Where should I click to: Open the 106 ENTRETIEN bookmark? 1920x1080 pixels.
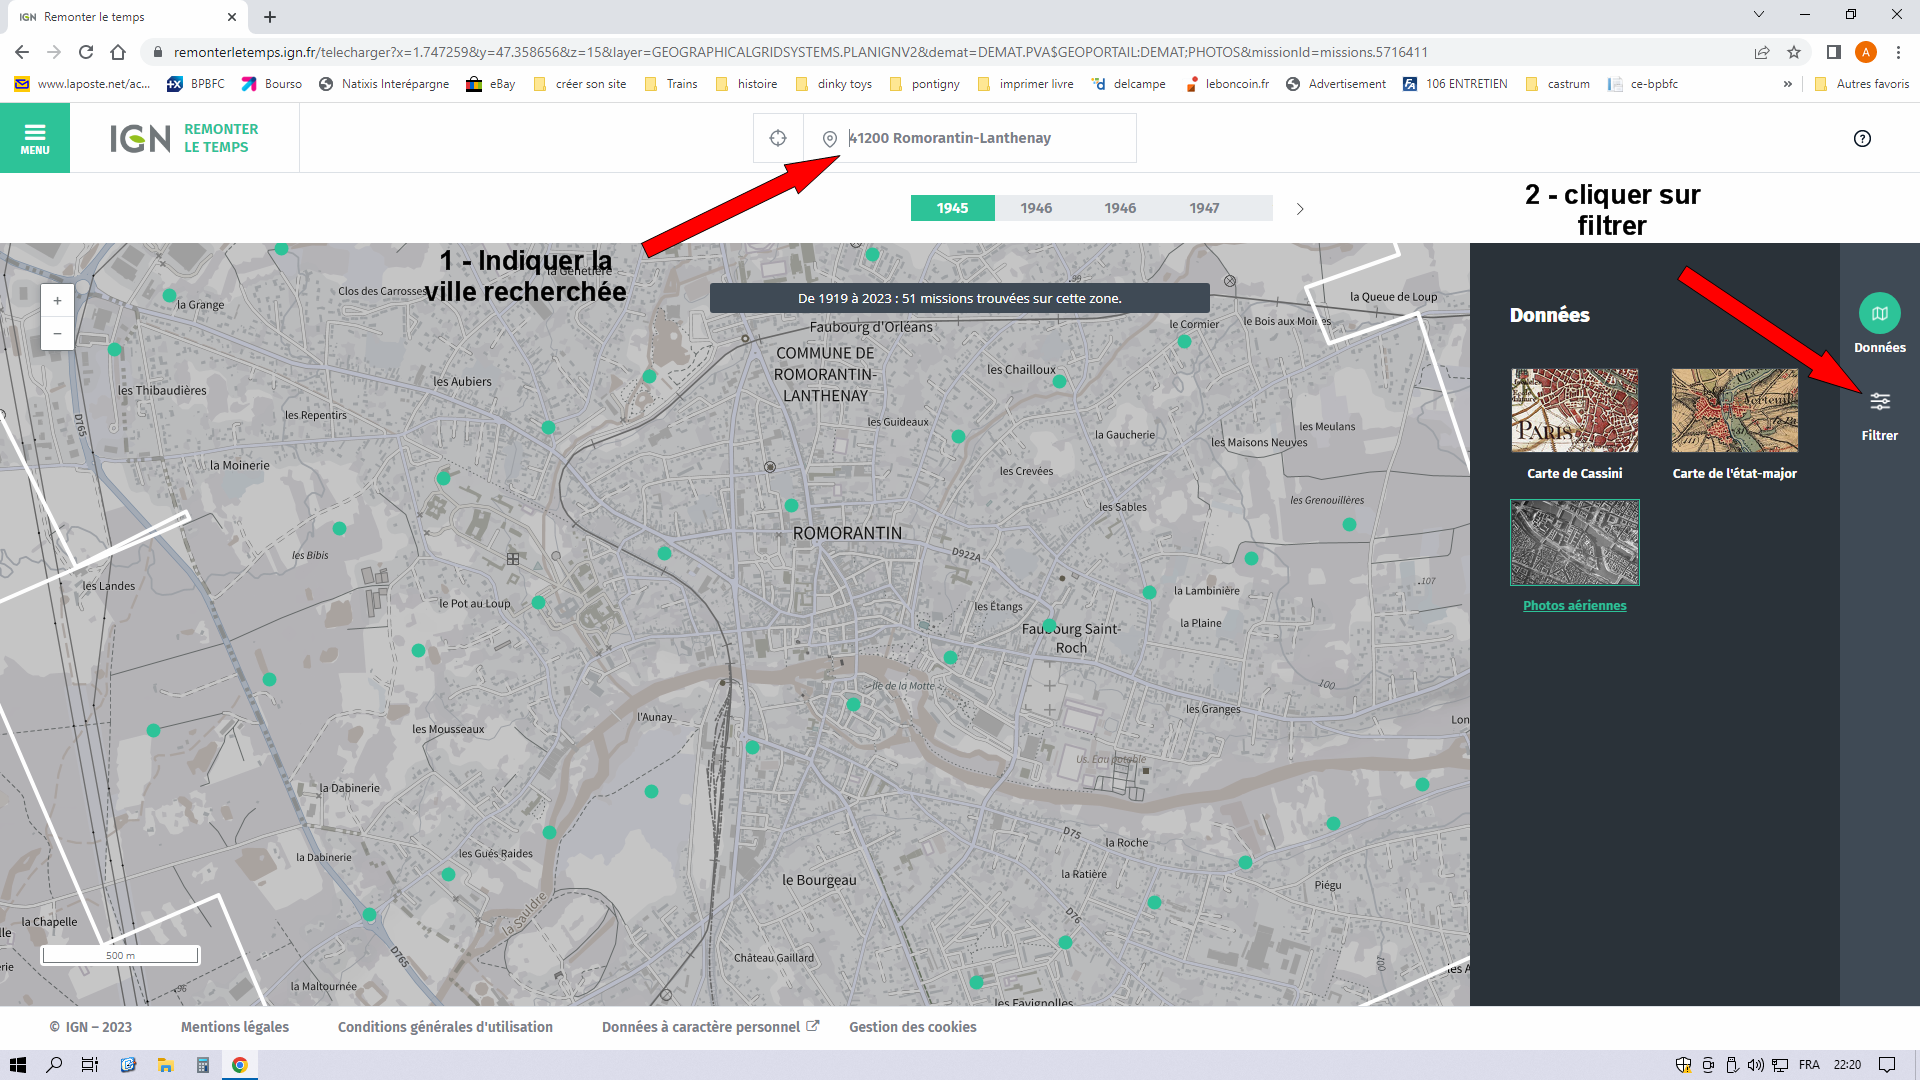(x=1455, y=84)
